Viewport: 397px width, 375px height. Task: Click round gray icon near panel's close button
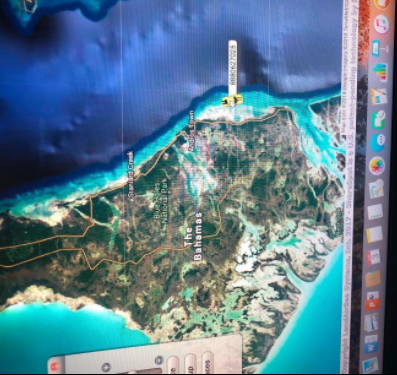point(106,367)
